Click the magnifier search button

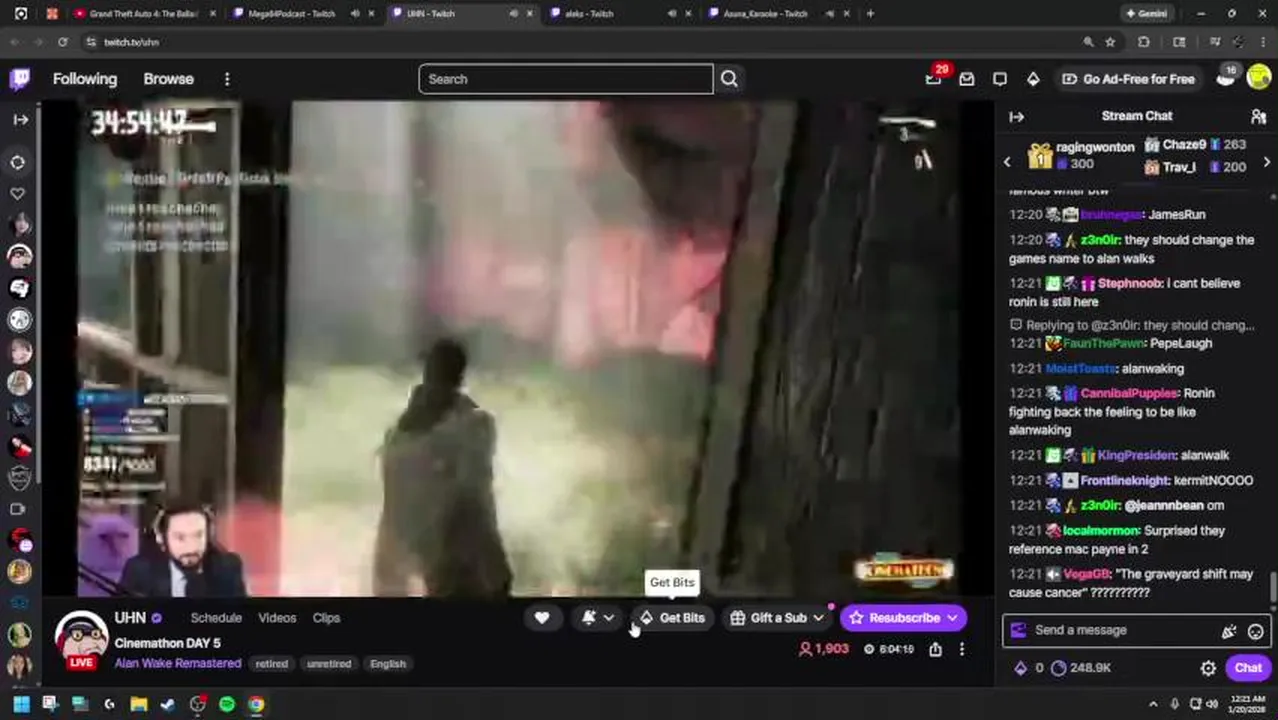[x=729, y=79]
